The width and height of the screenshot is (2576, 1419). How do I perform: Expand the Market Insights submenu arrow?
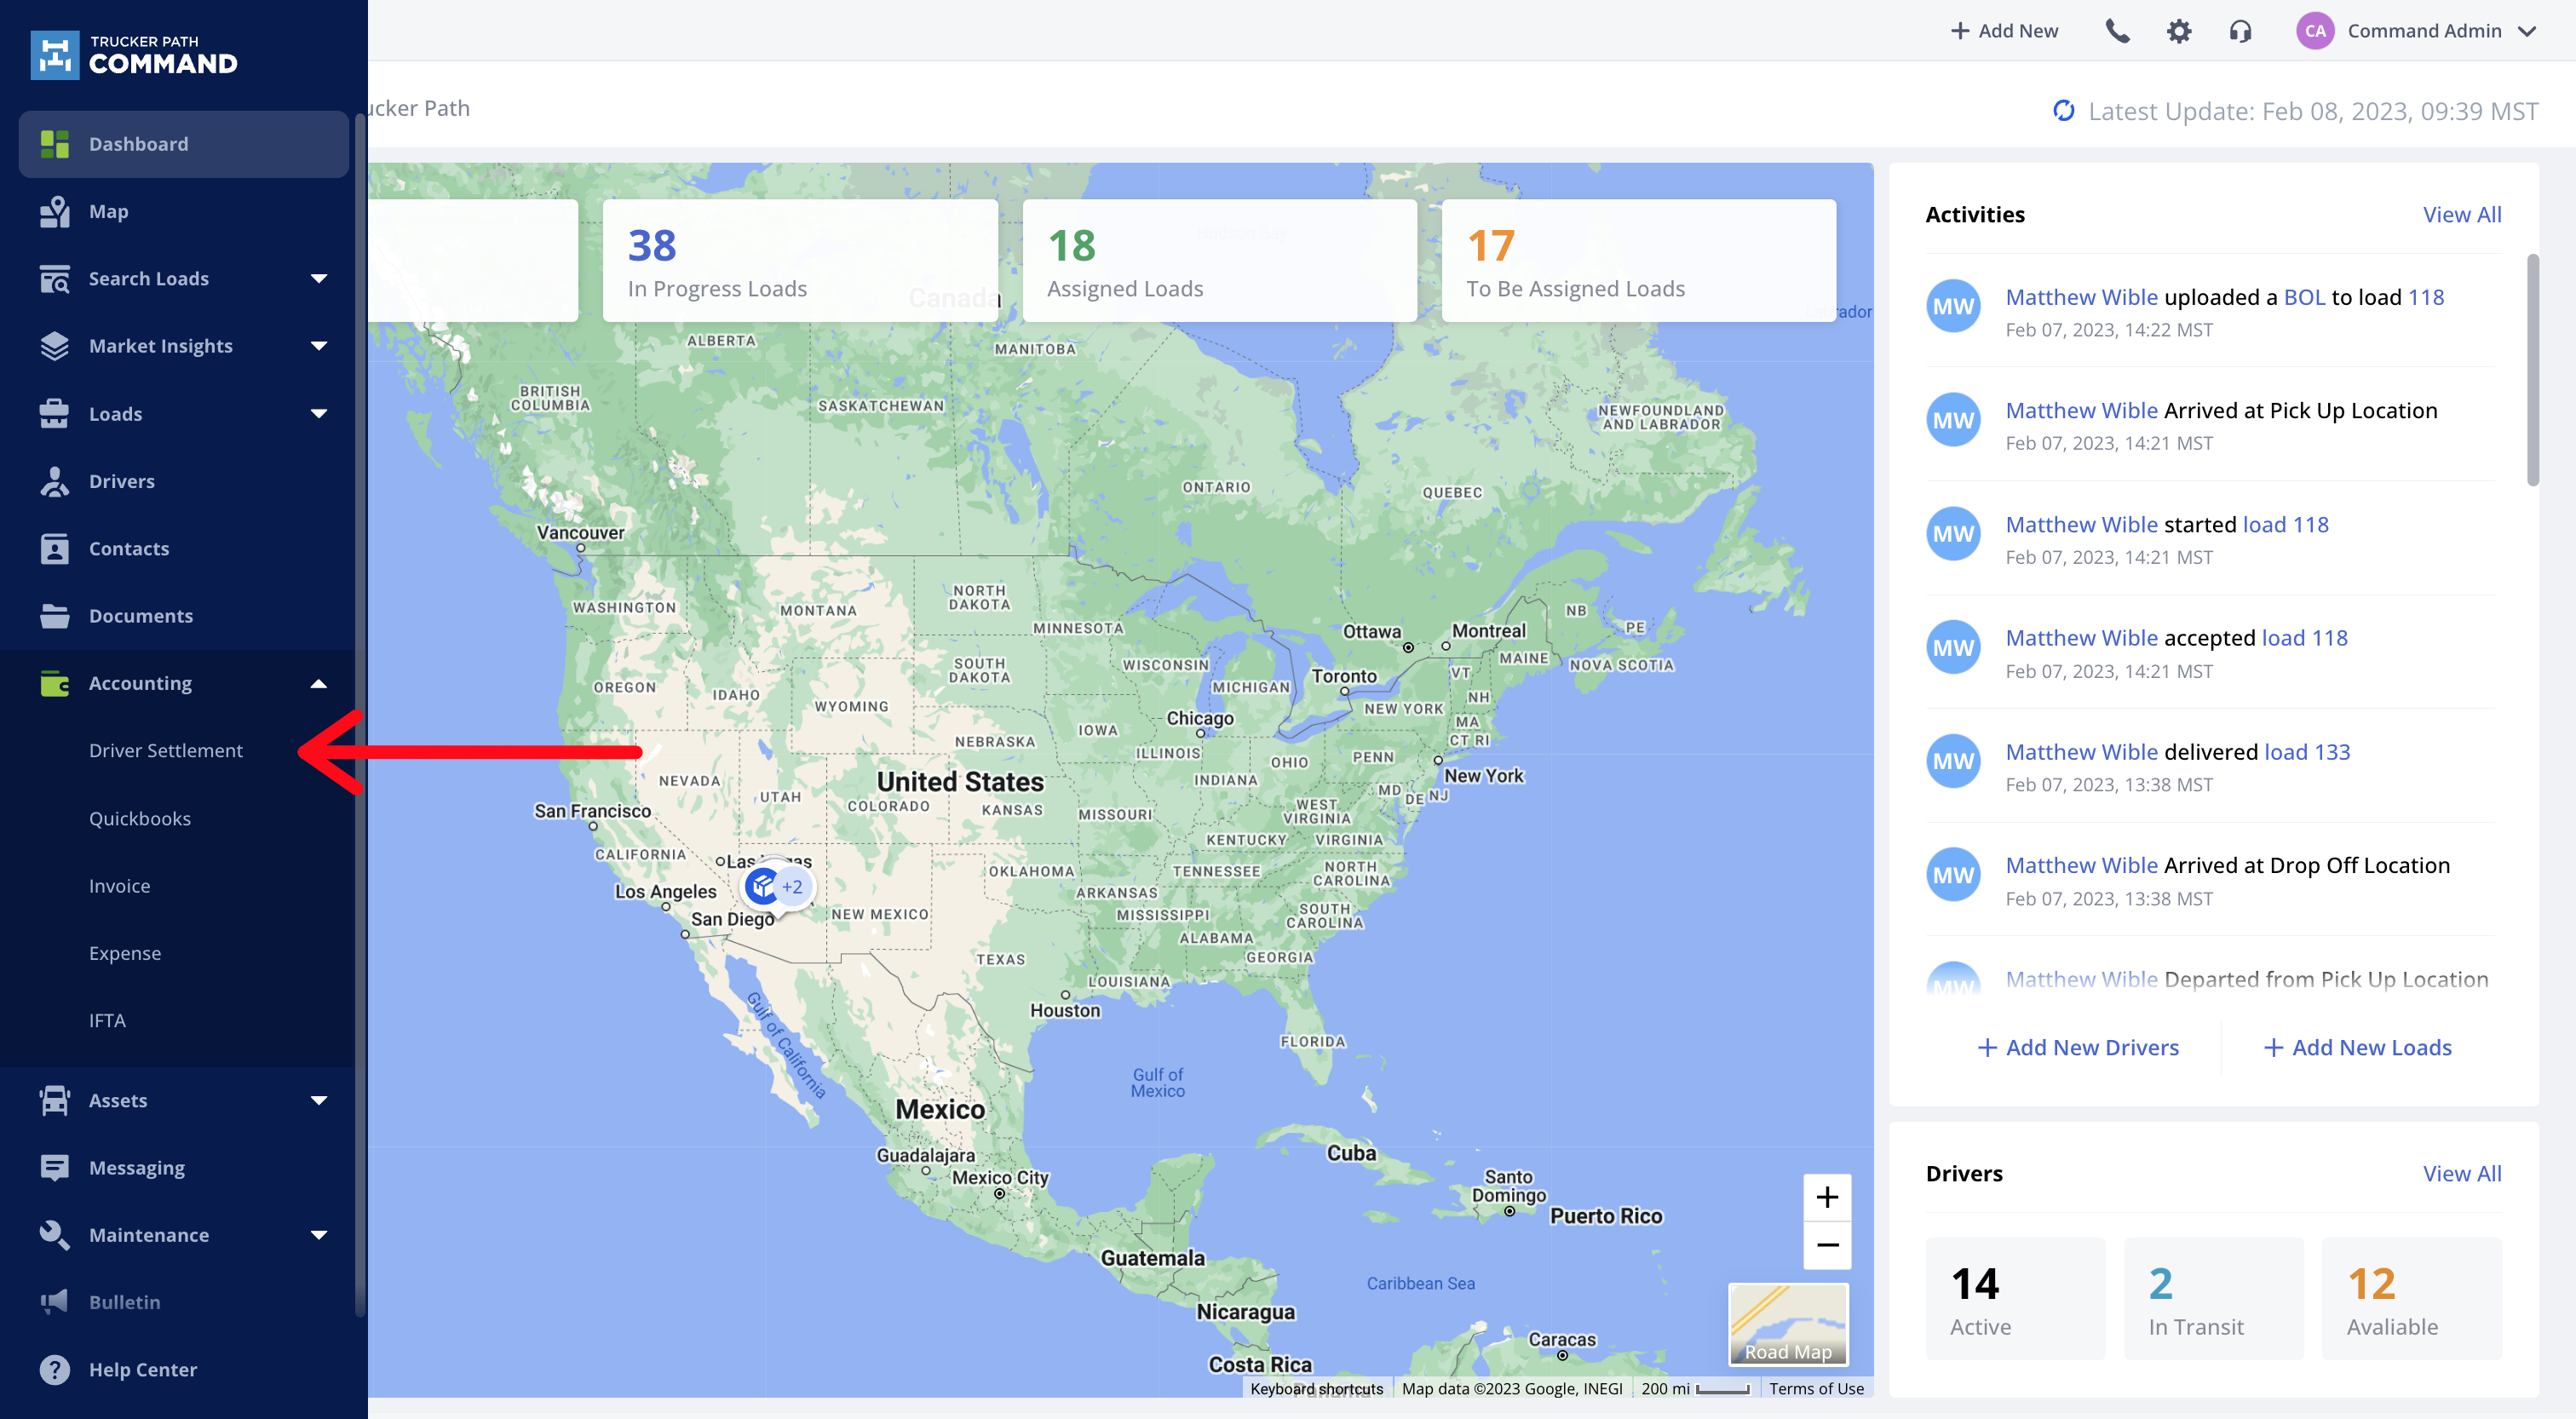coord(319,346)
